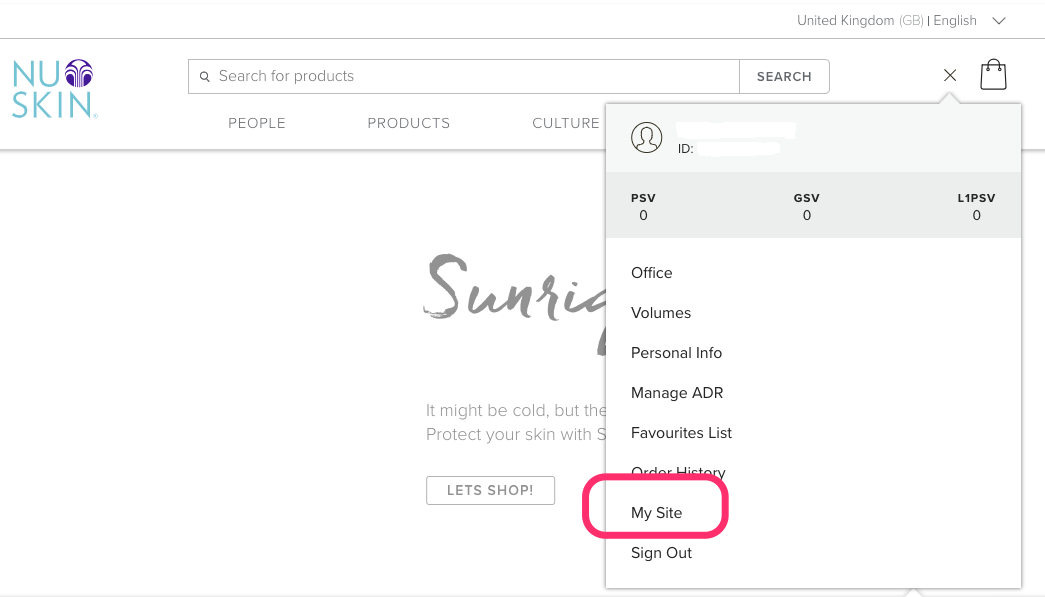Click the Nu Skin logo
The width and height of the screenshot is (1045, 597).
(54, 89)
